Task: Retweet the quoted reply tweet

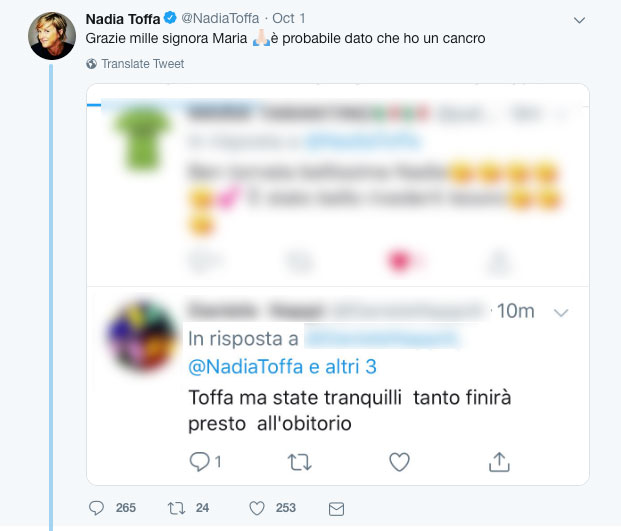Action: tap(299, 462)
